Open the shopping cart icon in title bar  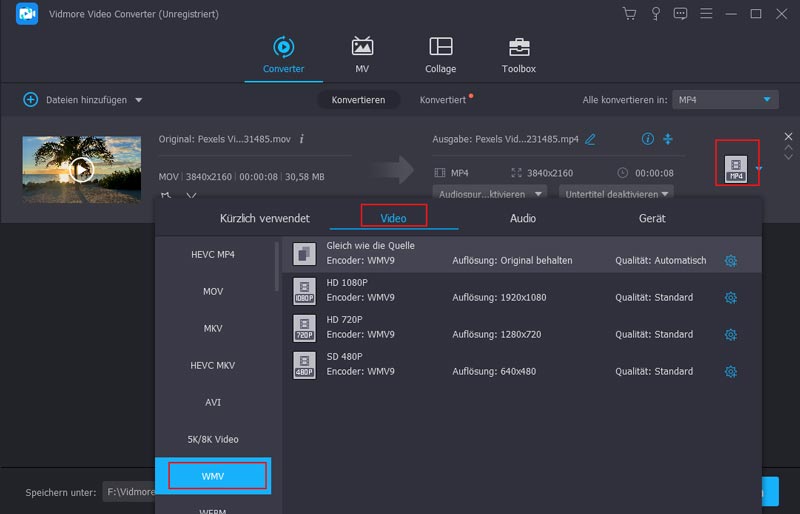pos(629,14)
